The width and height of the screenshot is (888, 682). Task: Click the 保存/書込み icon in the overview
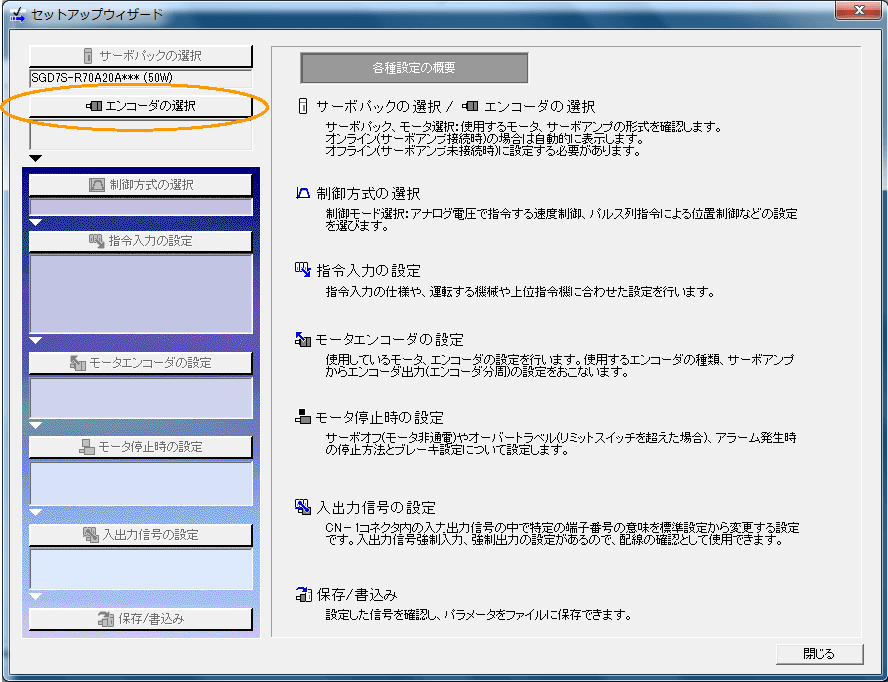[303, 595]
